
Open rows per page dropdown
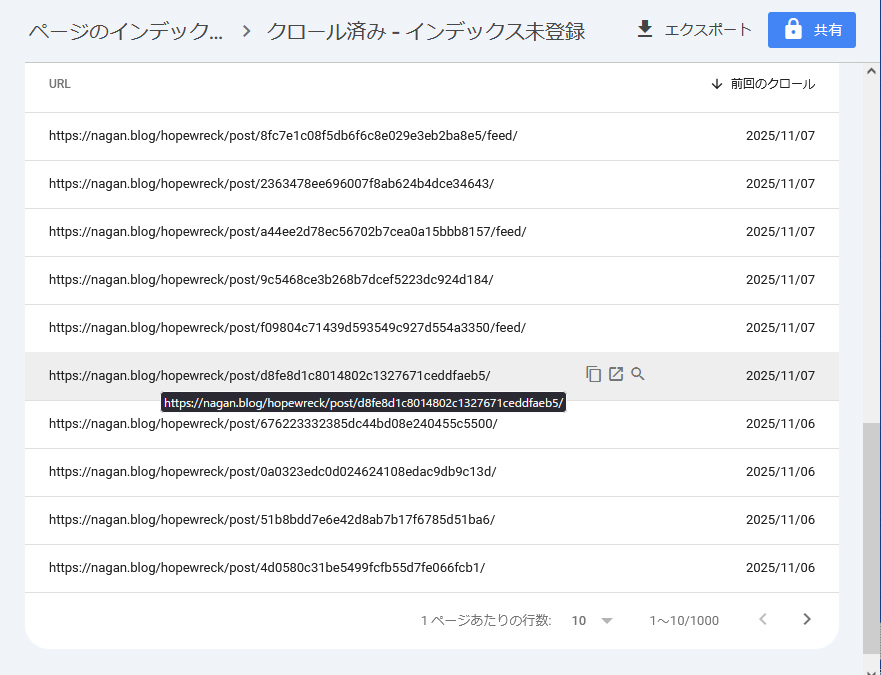tap(593, 620)
